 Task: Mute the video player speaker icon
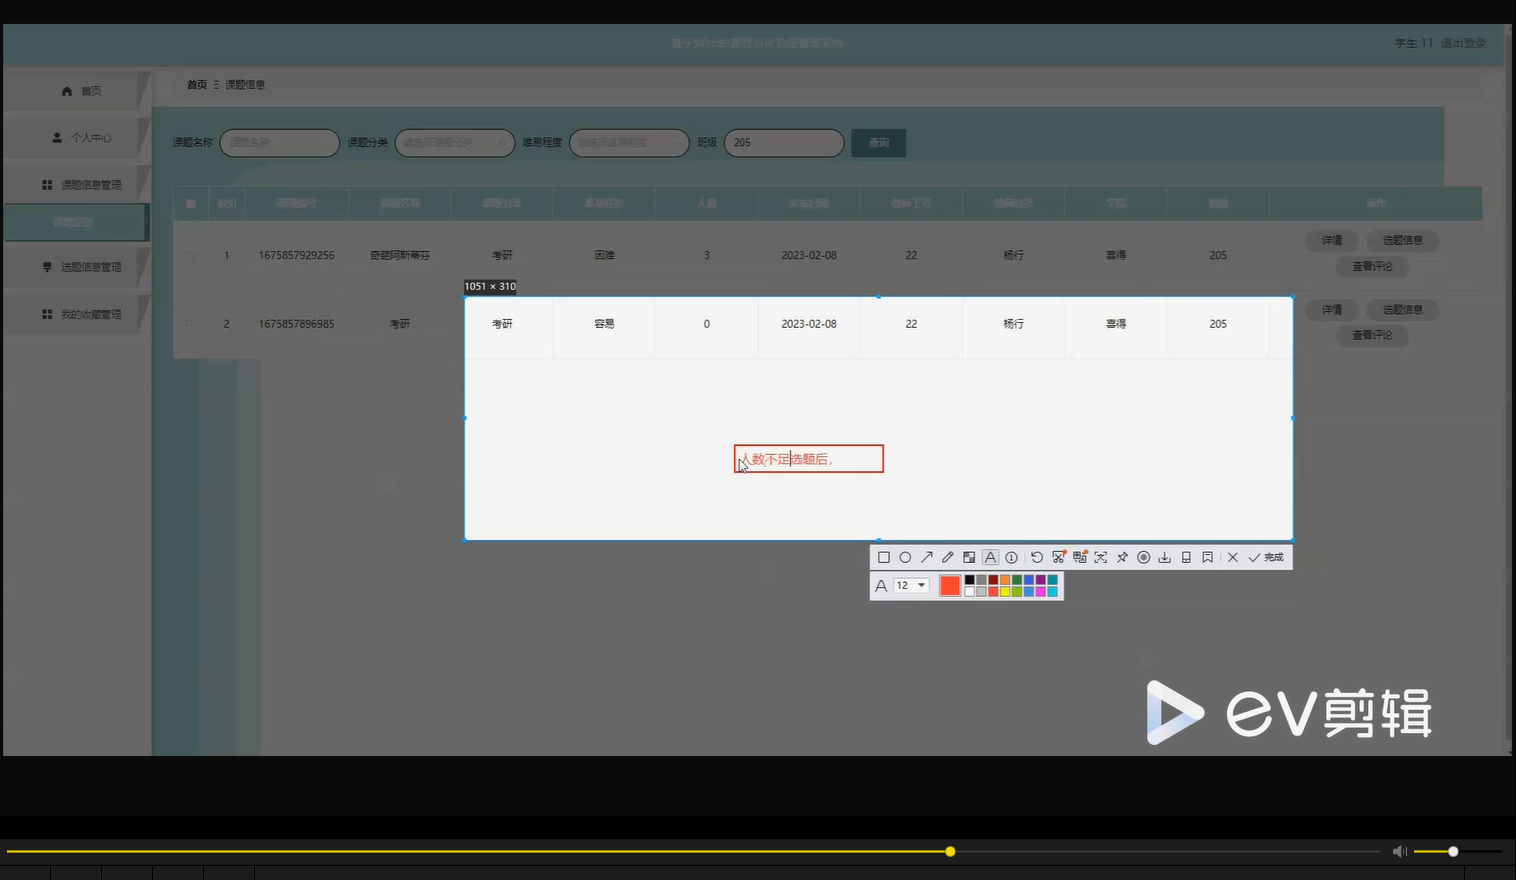(1399, 851)
